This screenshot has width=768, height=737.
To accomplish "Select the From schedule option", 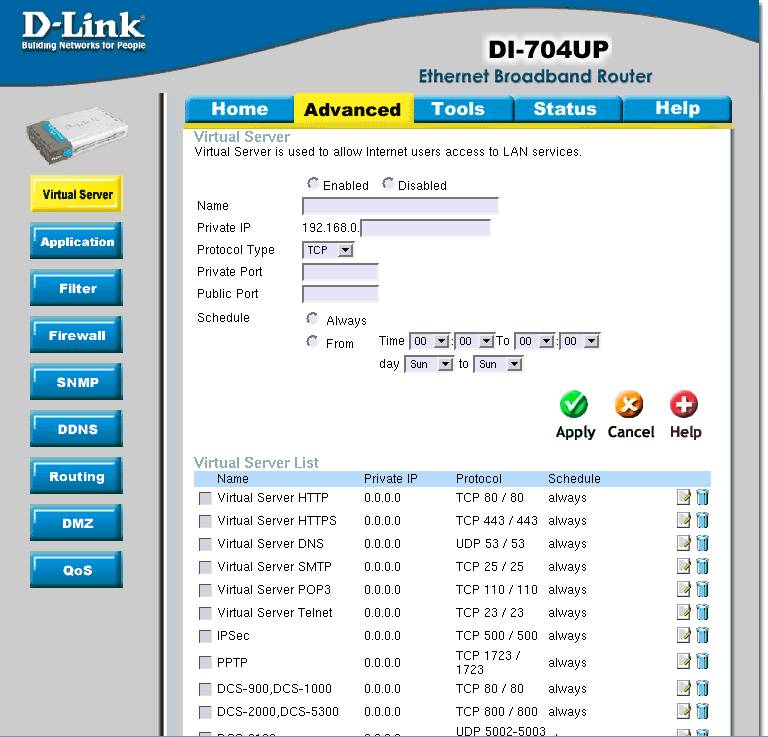I will pyautogui.click(x=312, y=341).
